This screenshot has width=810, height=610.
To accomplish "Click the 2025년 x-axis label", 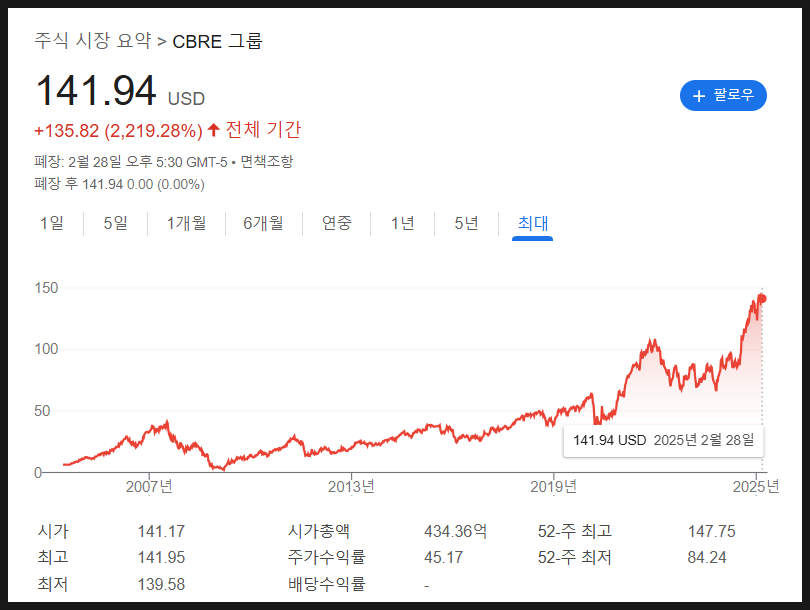I will (756, 487).
